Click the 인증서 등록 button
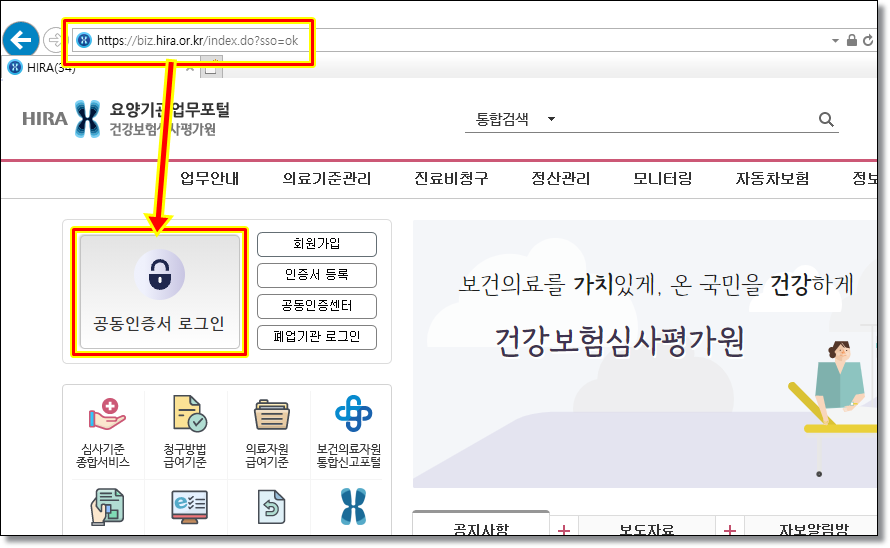The height and width of the screenshot is (548, 890). (317, 275)
